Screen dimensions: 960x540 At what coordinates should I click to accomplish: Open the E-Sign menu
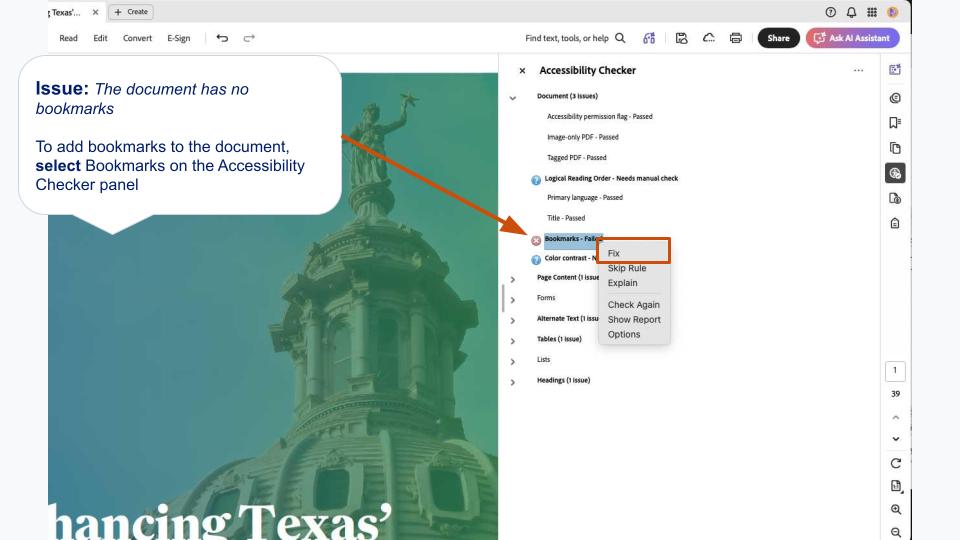tap(179, 38)
